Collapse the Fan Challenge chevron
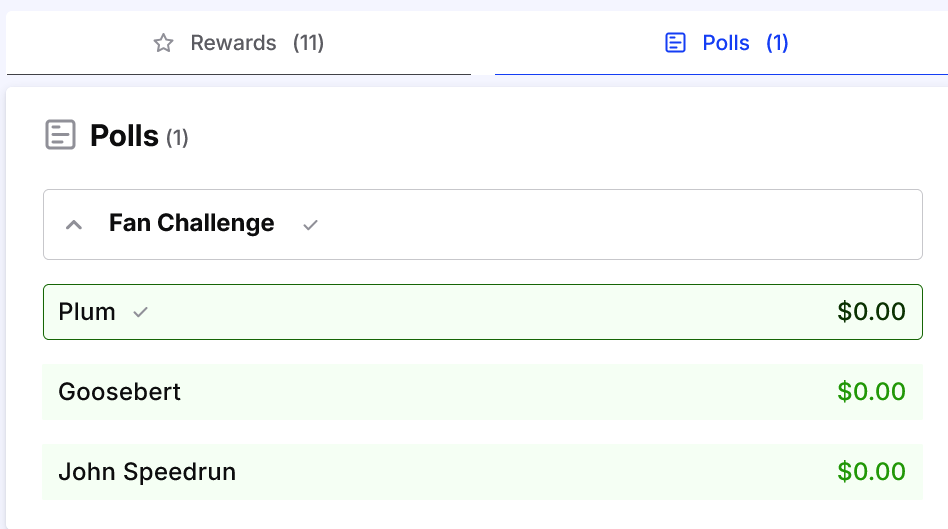This screenshot has width=948, height=529. 74,225
